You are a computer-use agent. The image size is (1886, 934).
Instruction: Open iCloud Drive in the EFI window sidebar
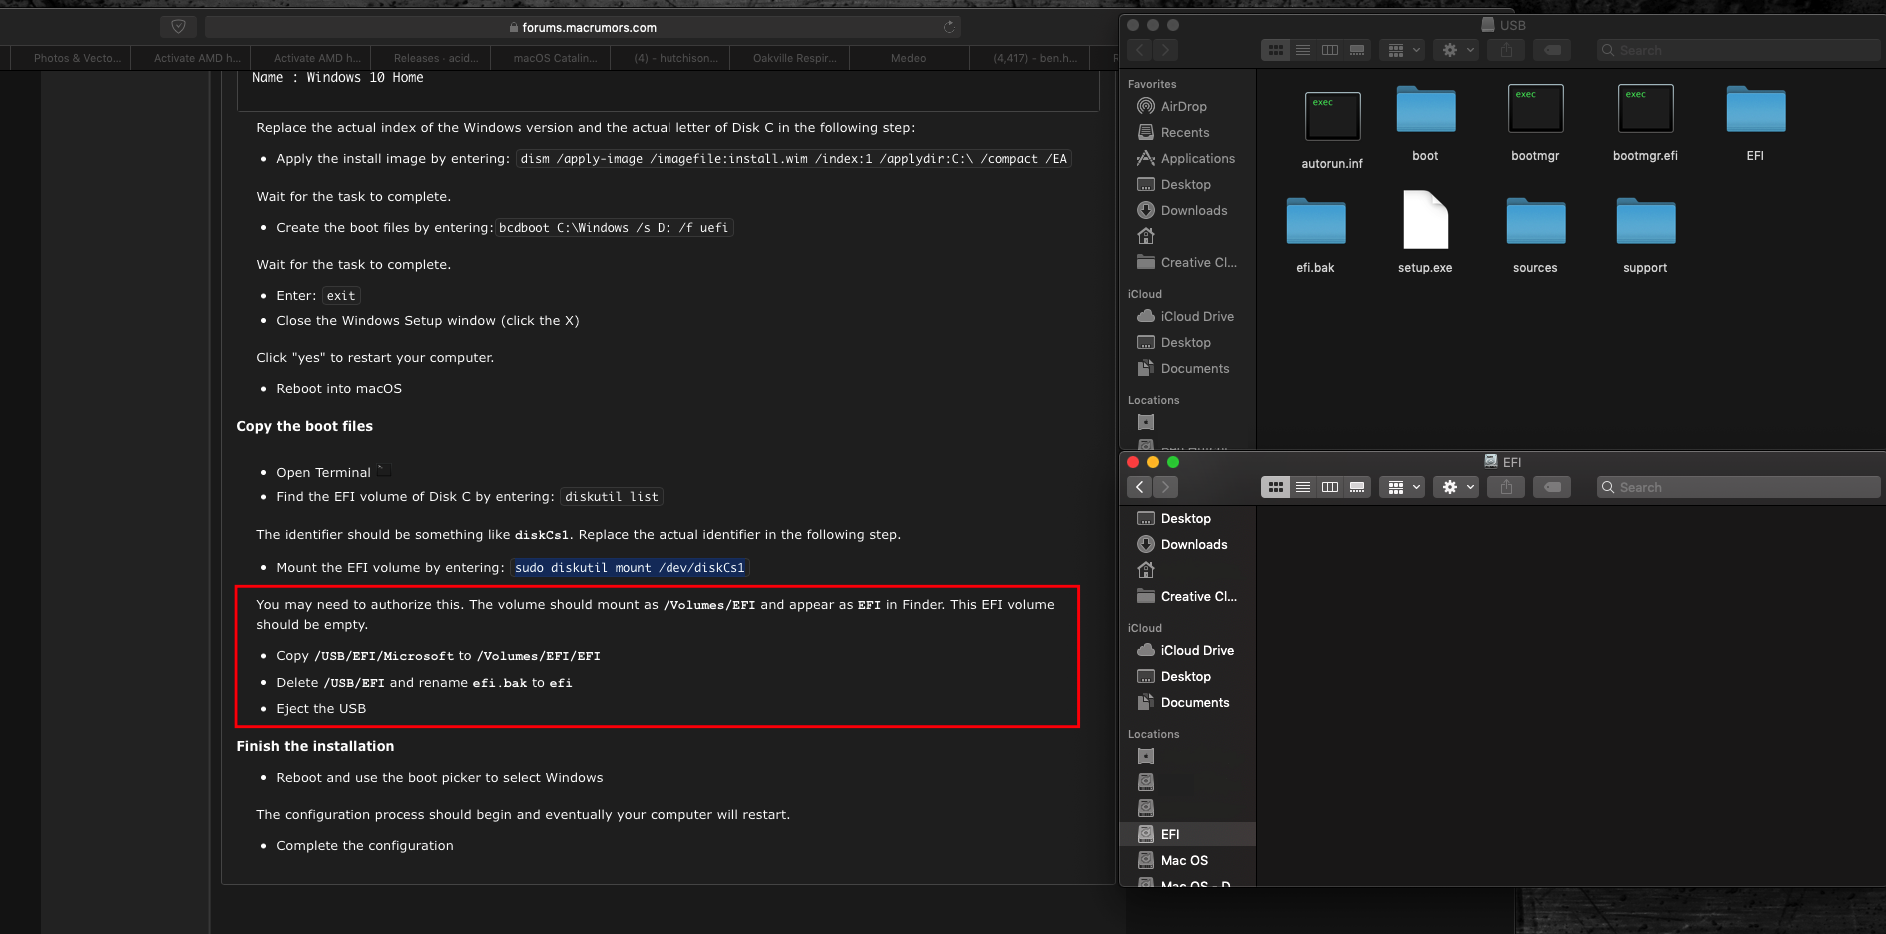1187,650
